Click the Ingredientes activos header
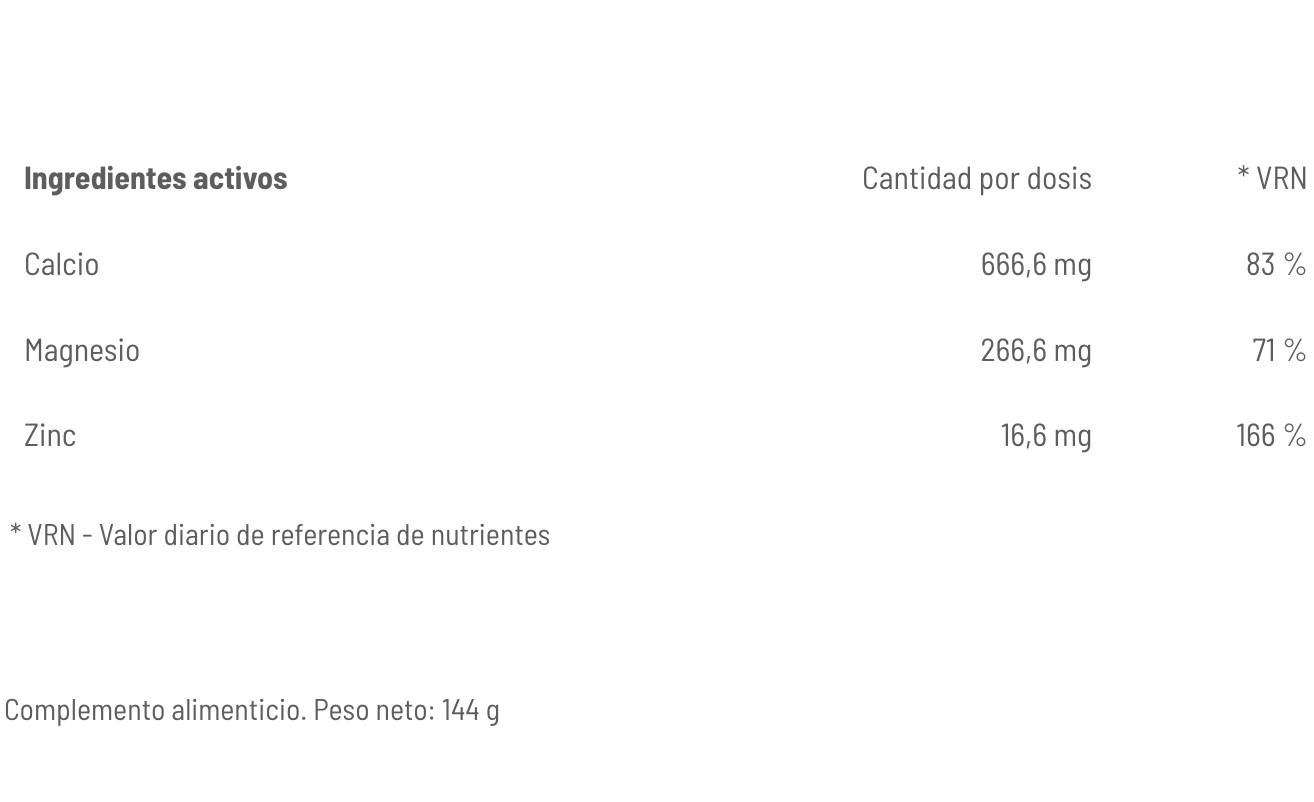 click(x=155, y=178)
